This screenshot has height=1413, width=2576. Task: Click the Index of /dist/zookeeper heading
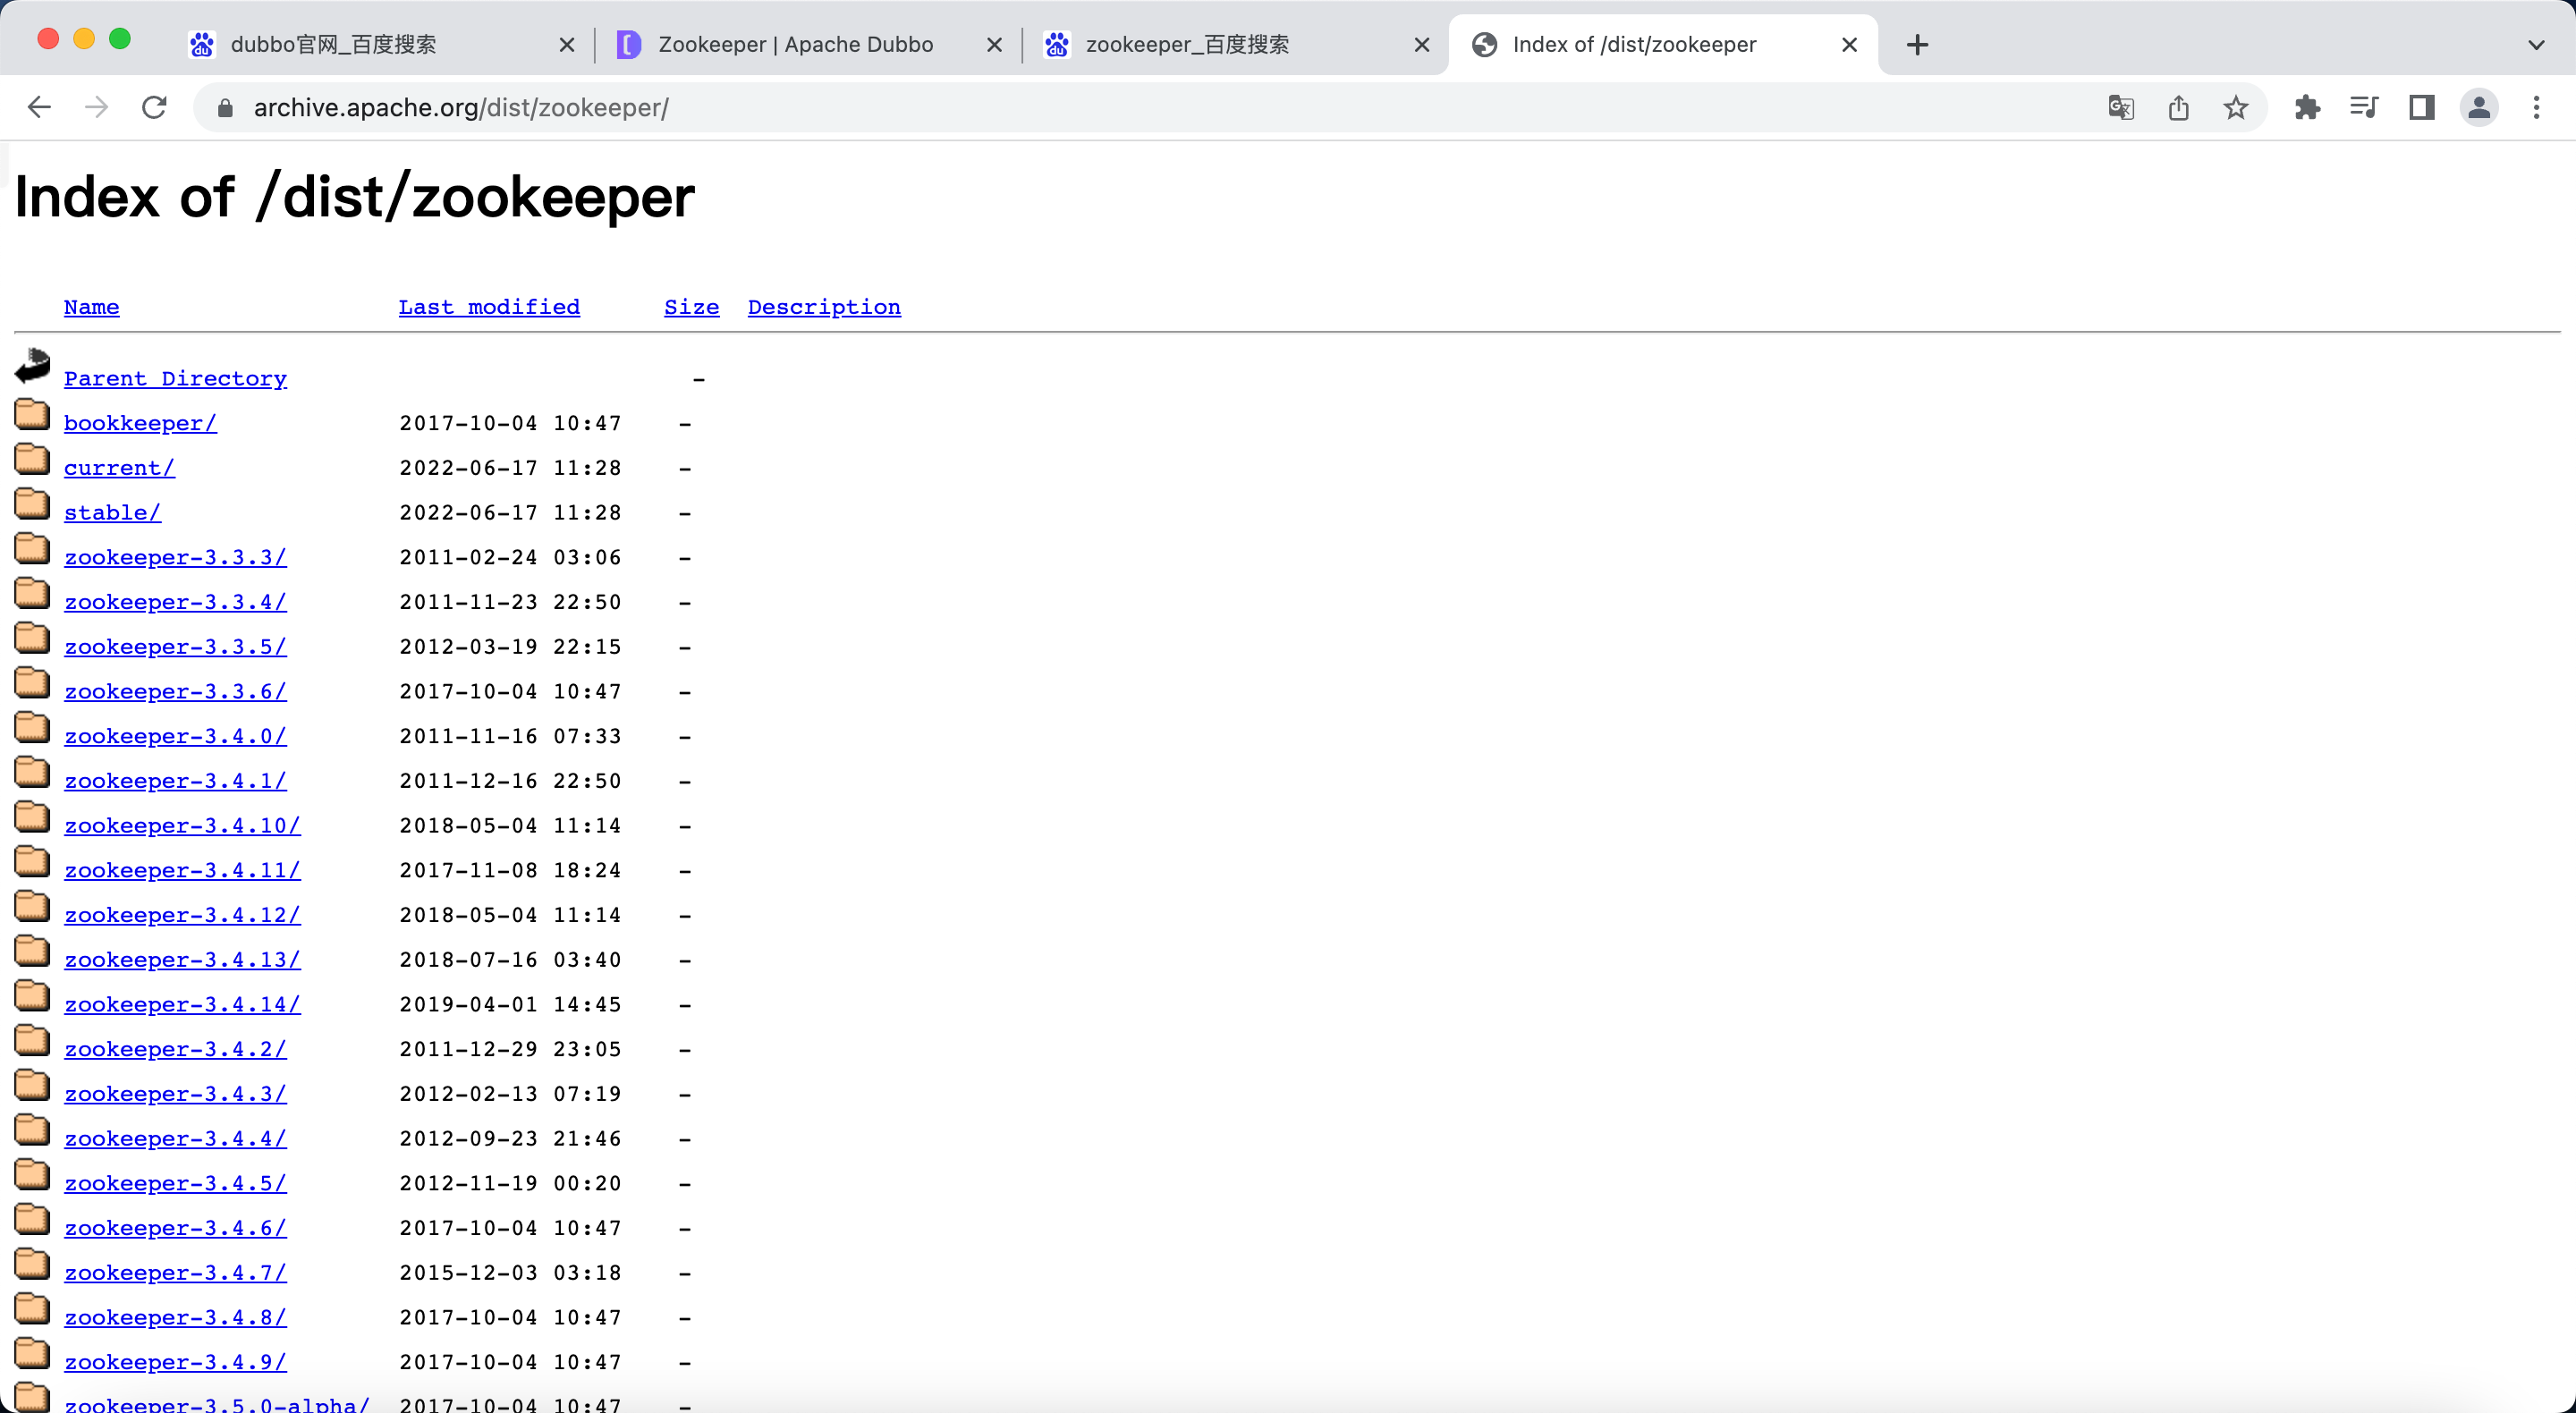pos(354,197)
